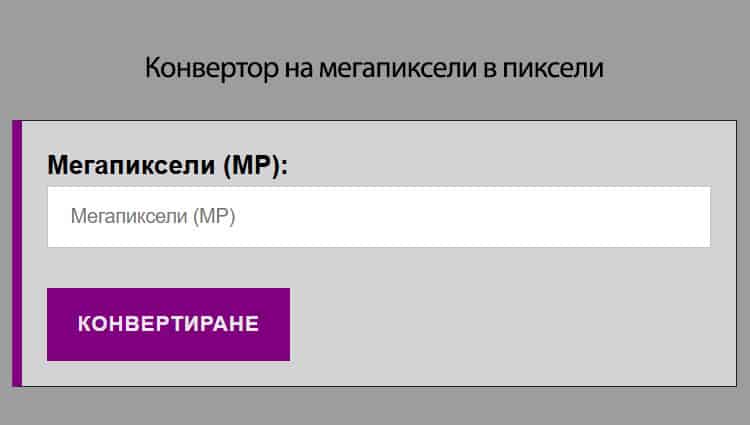This screenshot has width=750, height=425.
Task: Click the bold Мегапиксели (MP): label
Action: coord(168,165)
